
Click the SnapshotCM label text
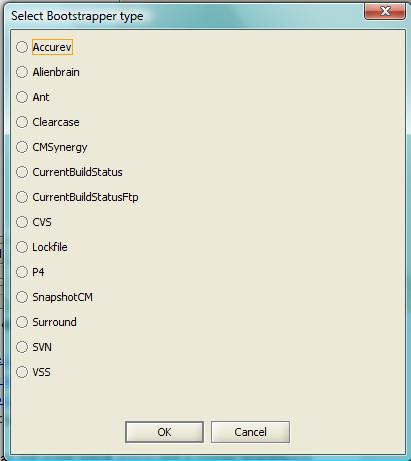tap(63, 297)
